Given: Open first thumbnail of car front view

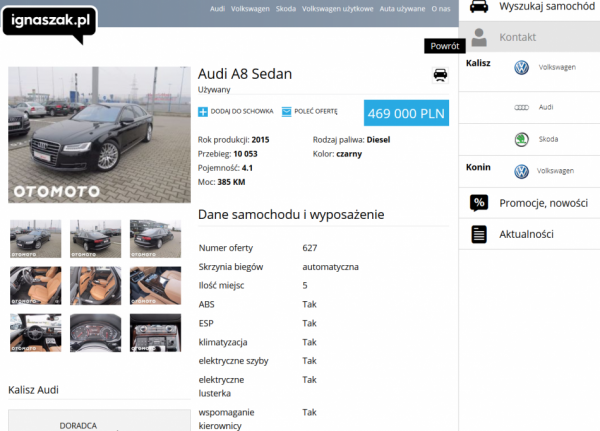Looking at the screenshot, I should 36,238.
